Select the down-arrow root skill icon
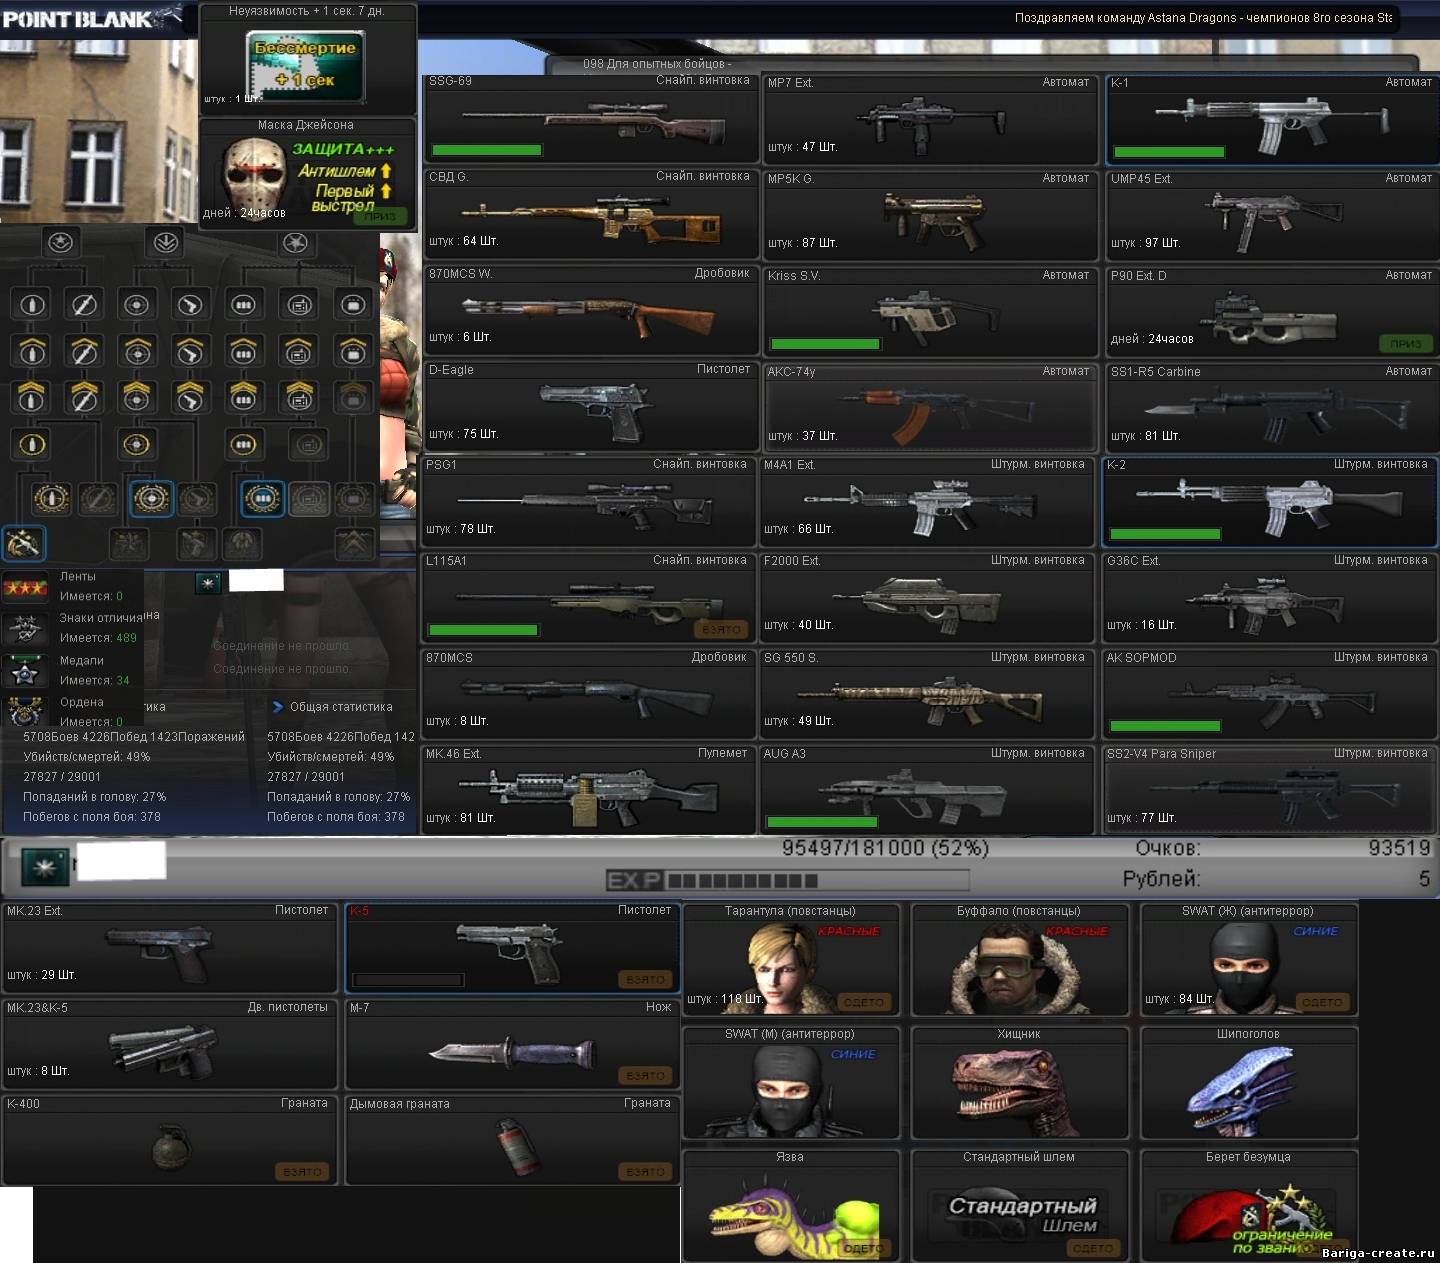The height and width of the screenshot is (1263, 1440). click(x=165, y=243)
